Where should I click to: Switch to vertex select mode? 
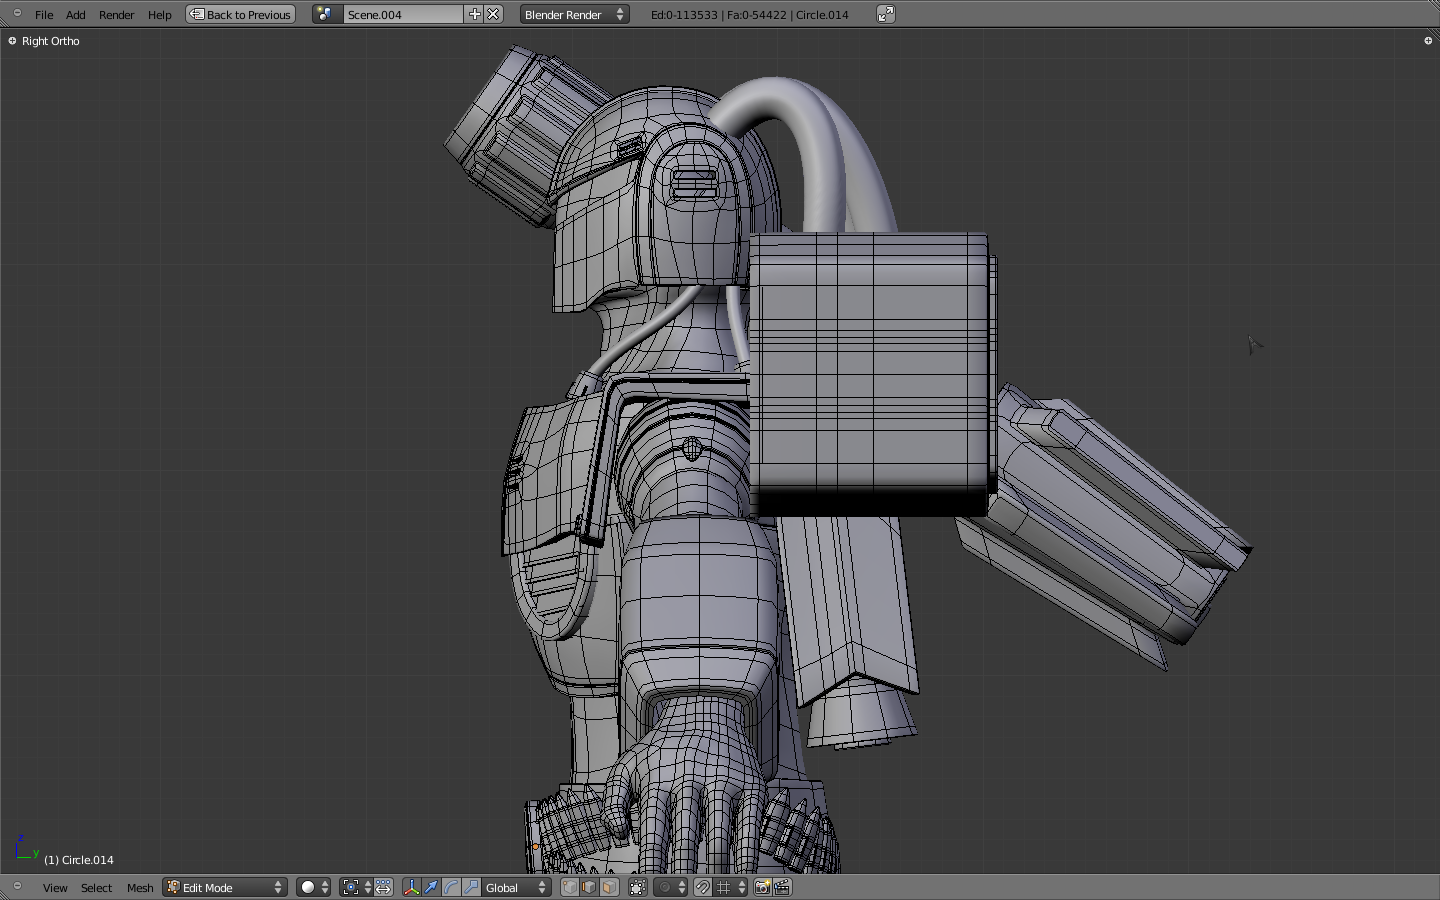(570, 888)
